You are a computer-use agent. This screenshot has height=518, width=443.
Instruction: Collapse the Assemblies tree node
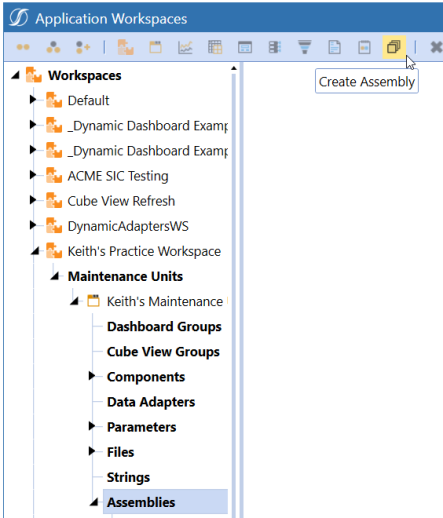point(94,502)
